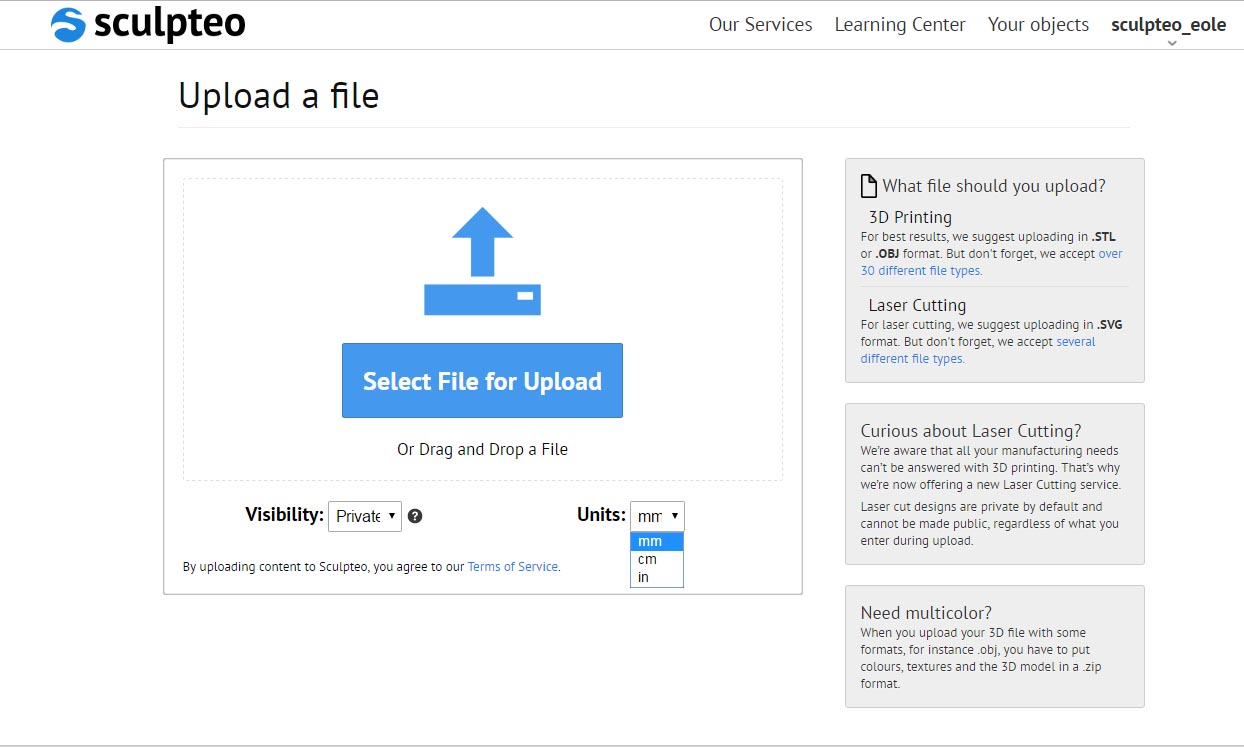Open the Units dropdown
This screenshot has height=747, width=1244.
657,516
